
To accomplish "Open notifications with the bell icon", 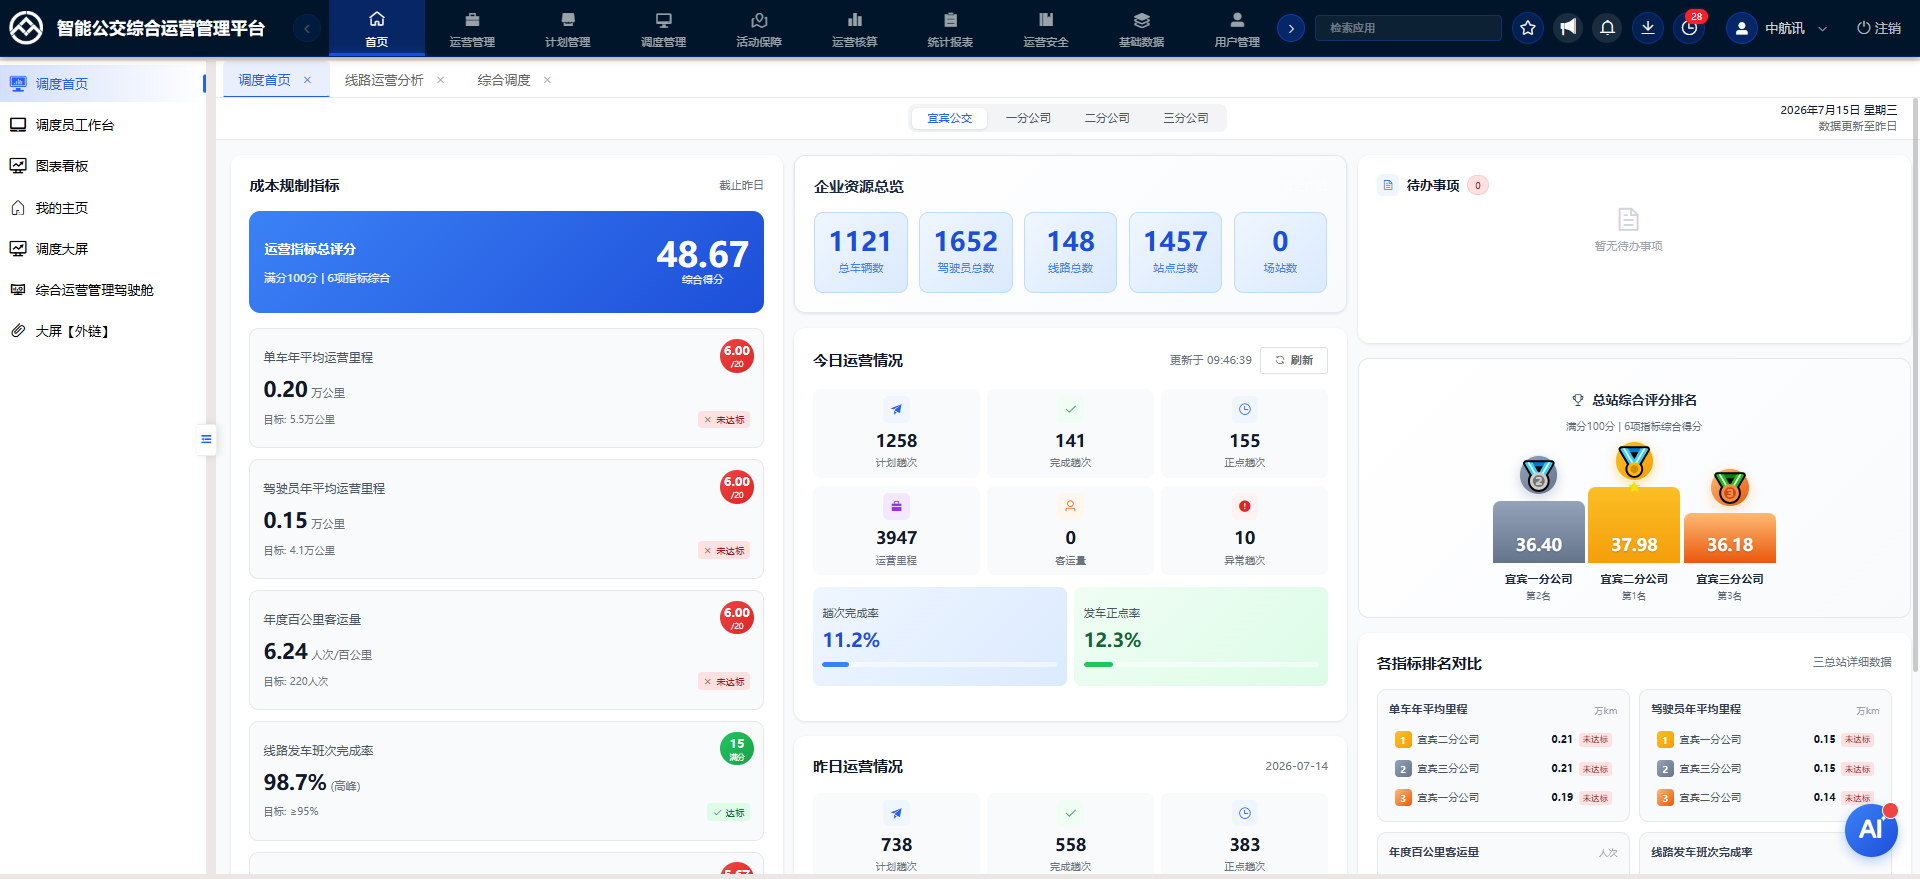I will (x=1608, y=28).
